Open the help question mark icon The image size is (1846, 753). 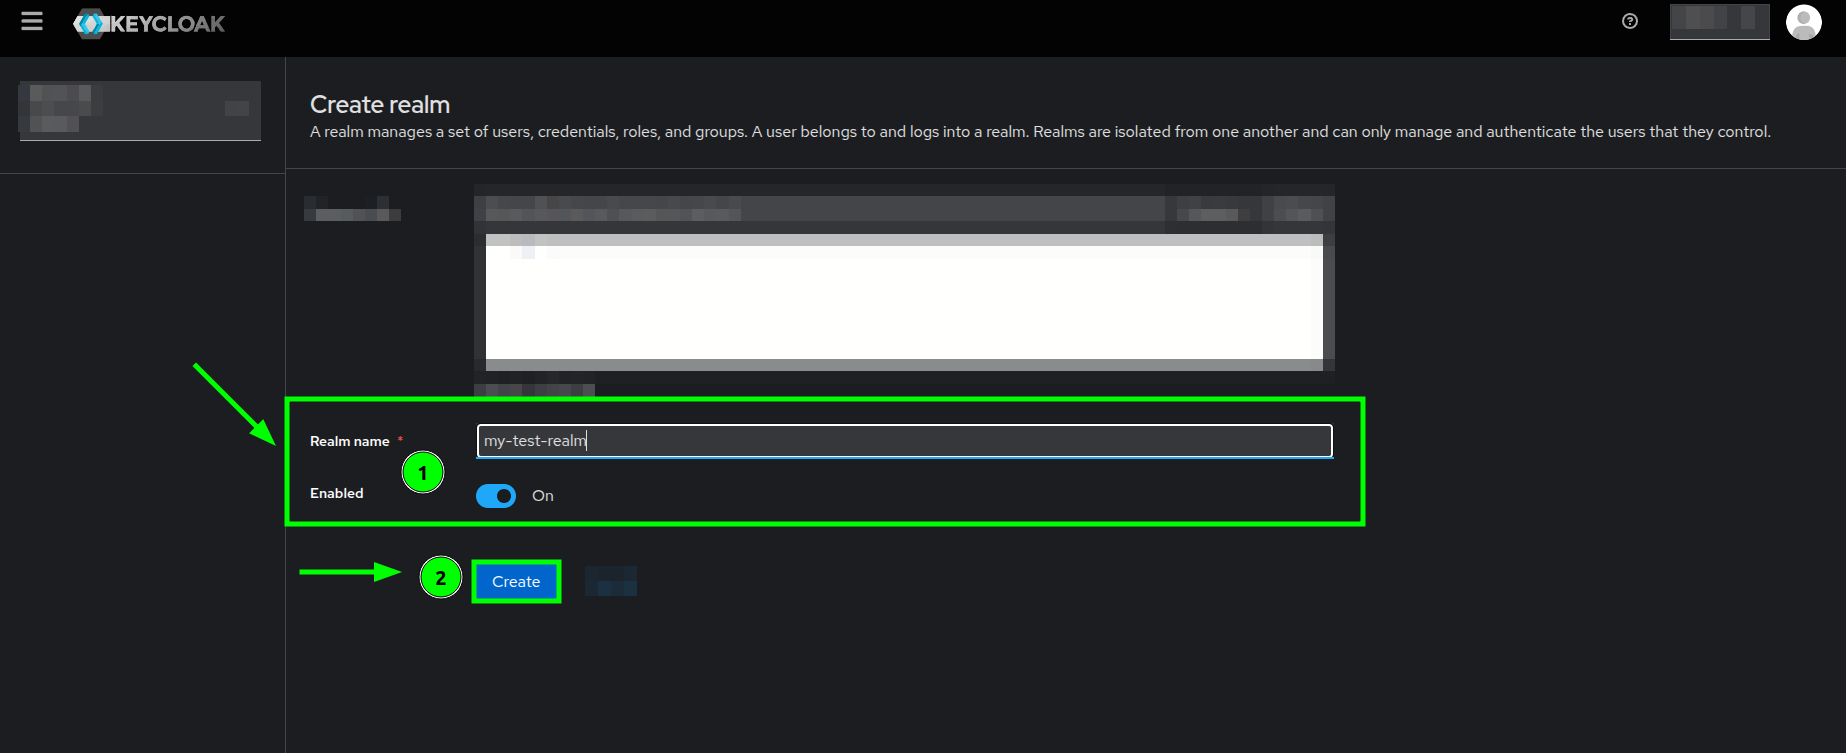pos(1630,21)
